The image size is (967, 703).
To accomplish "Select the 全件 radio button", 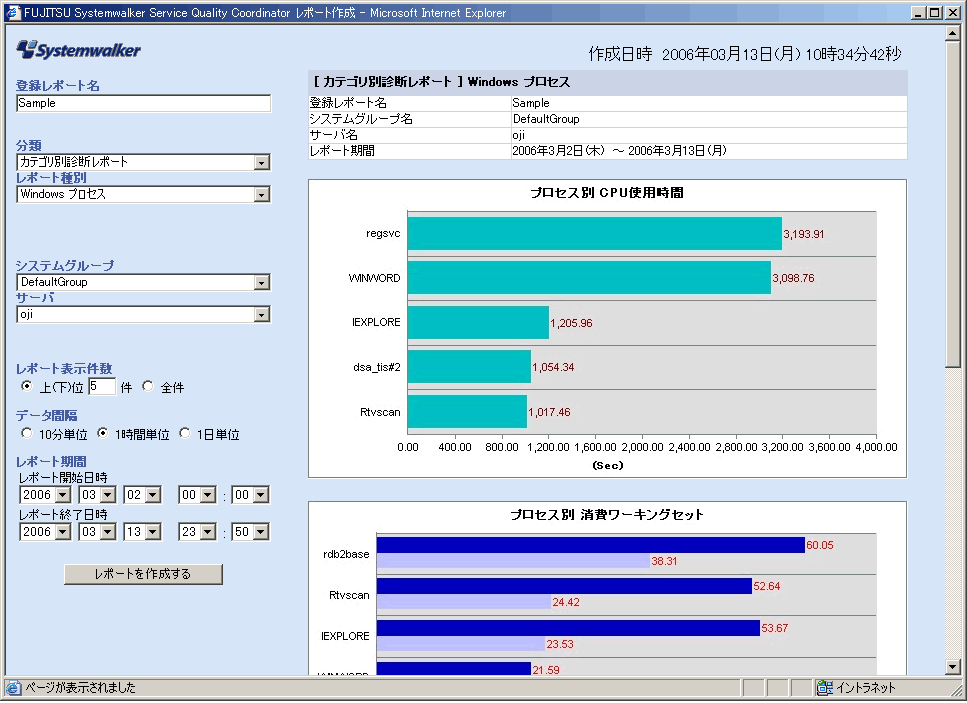I will (x=147, y=386).
